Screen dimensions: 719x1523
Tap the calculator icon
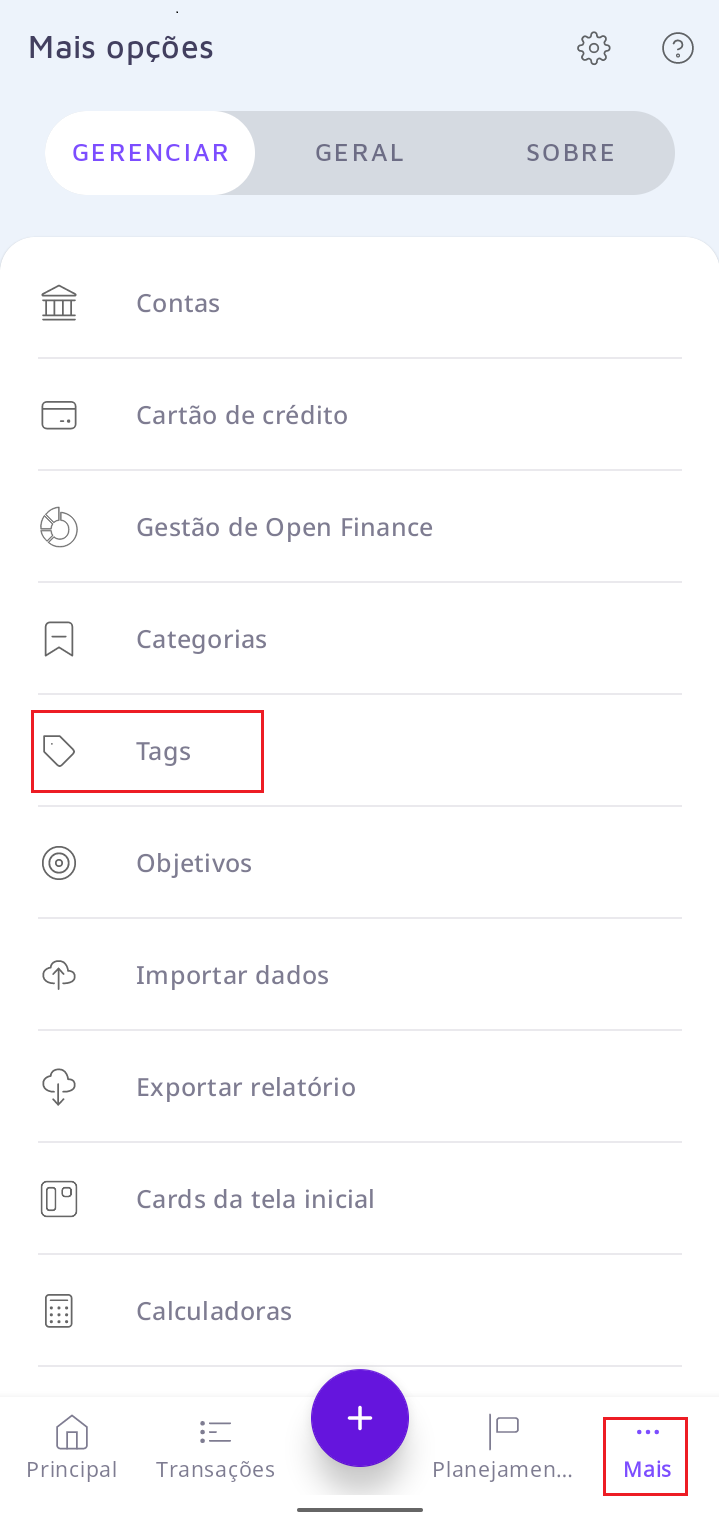pos(59,1311)
